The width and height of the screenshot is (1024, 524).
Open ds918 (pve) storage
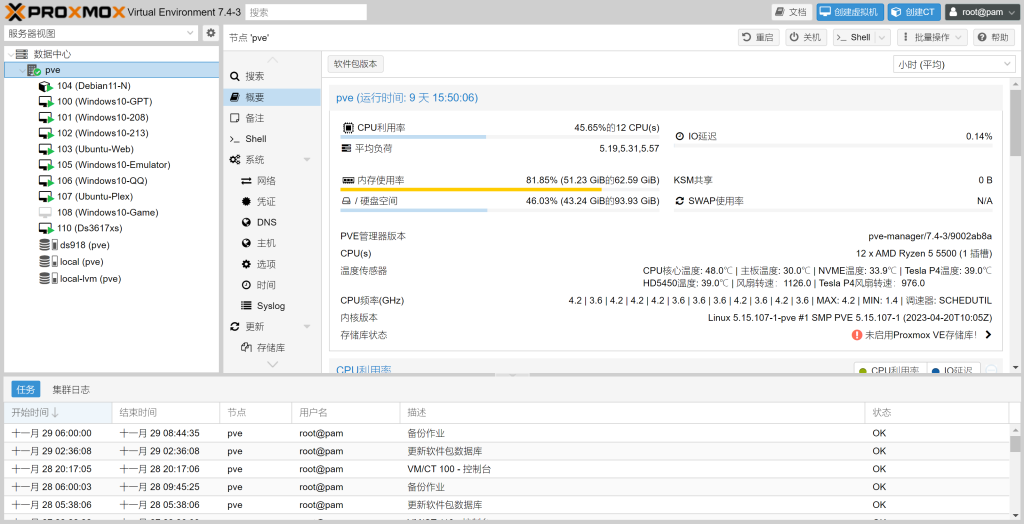click(x=84, y=245)
